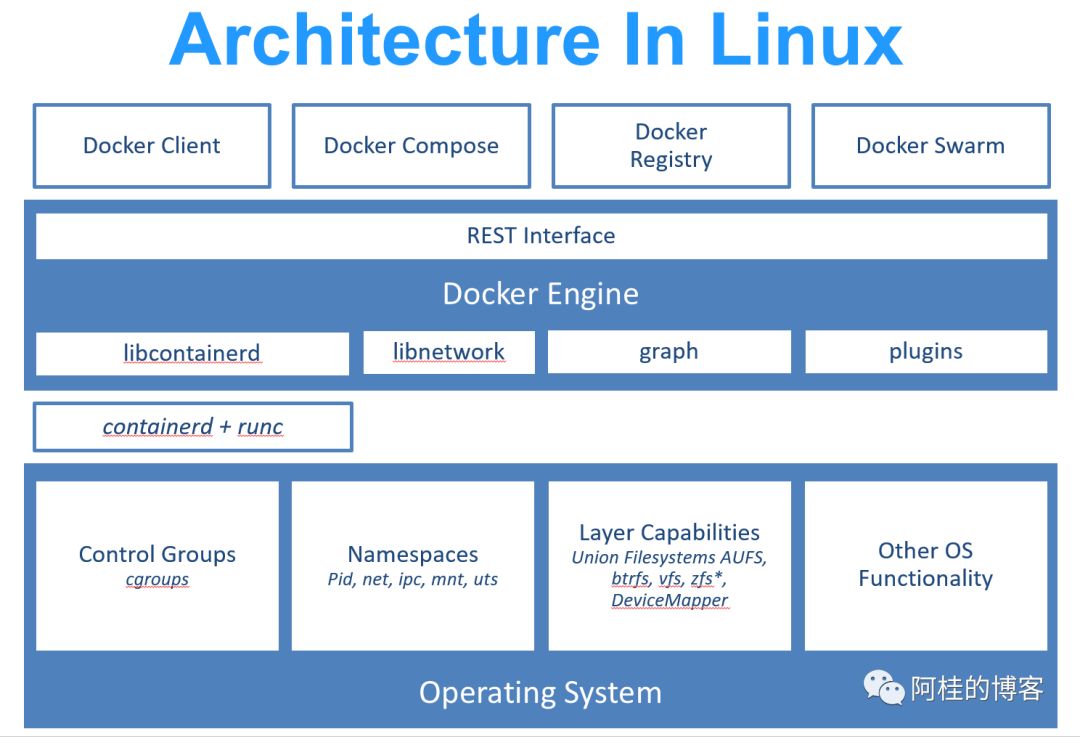Viewport: 1080px width, 737px height.
Task: Click the WeChat logo icon
Action: [884, 687]
